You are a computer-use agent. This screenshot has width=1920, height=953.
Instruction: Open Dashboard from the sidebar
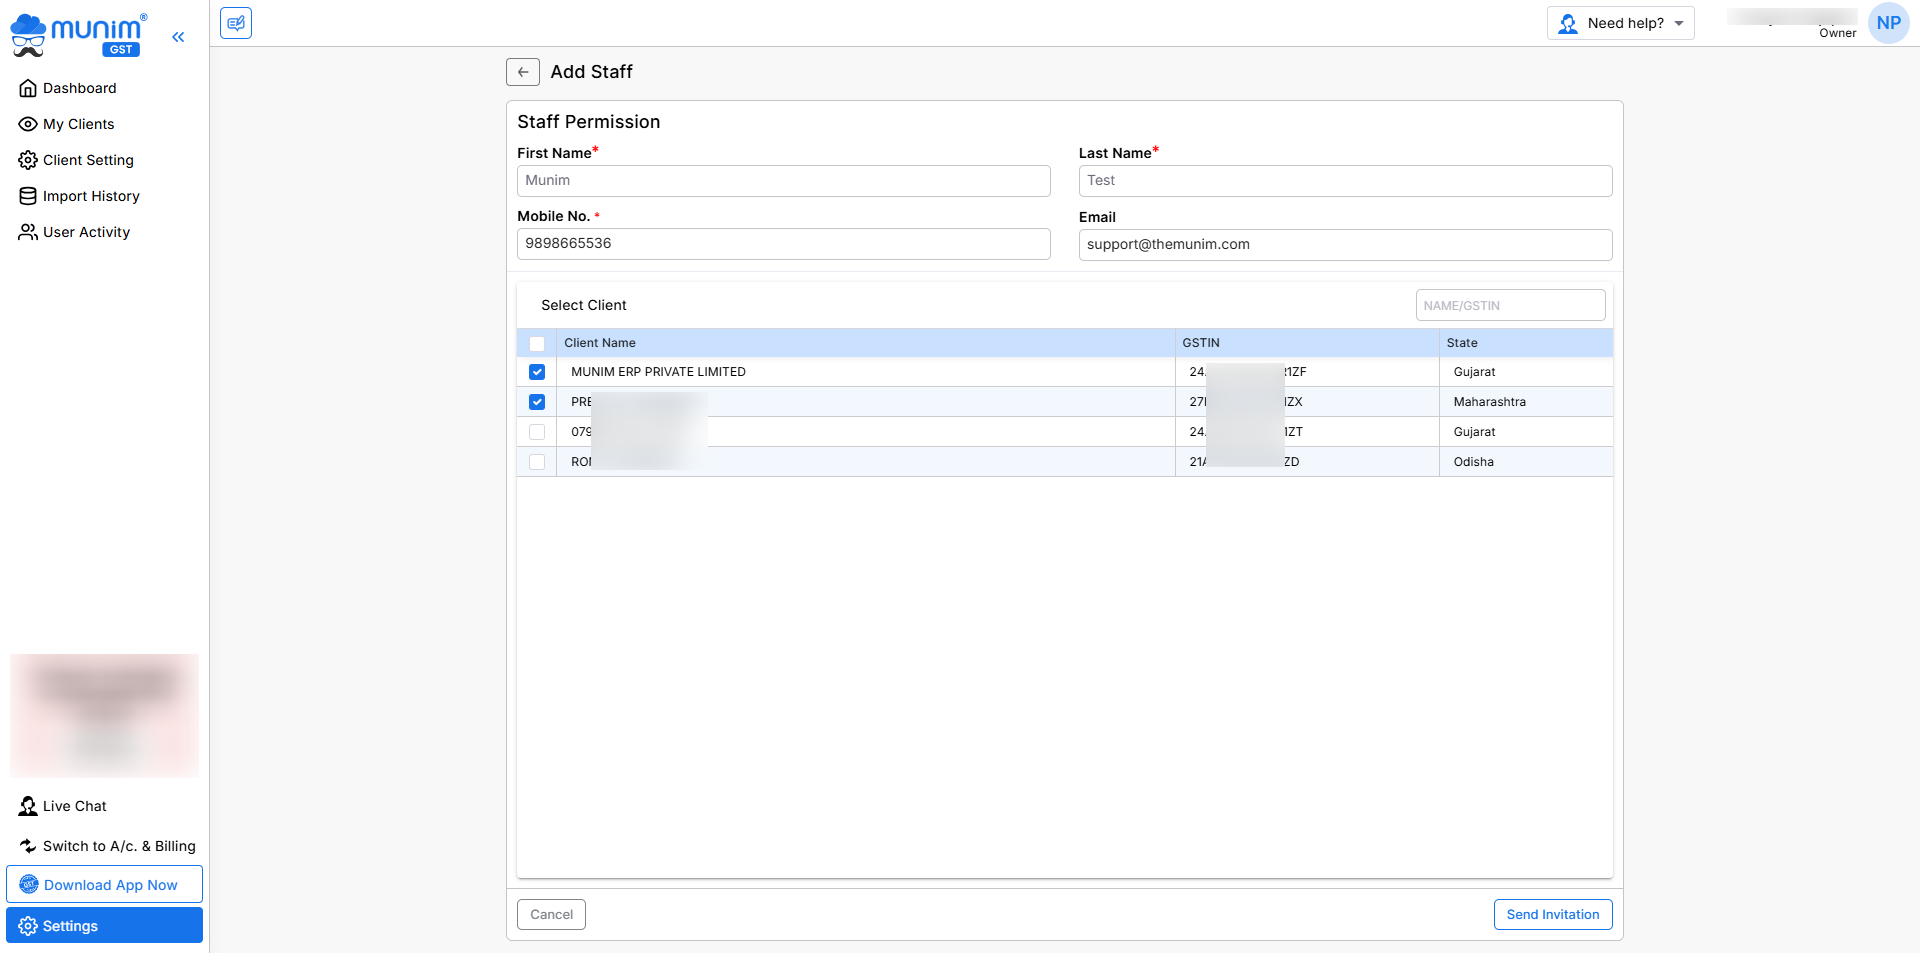79,88
